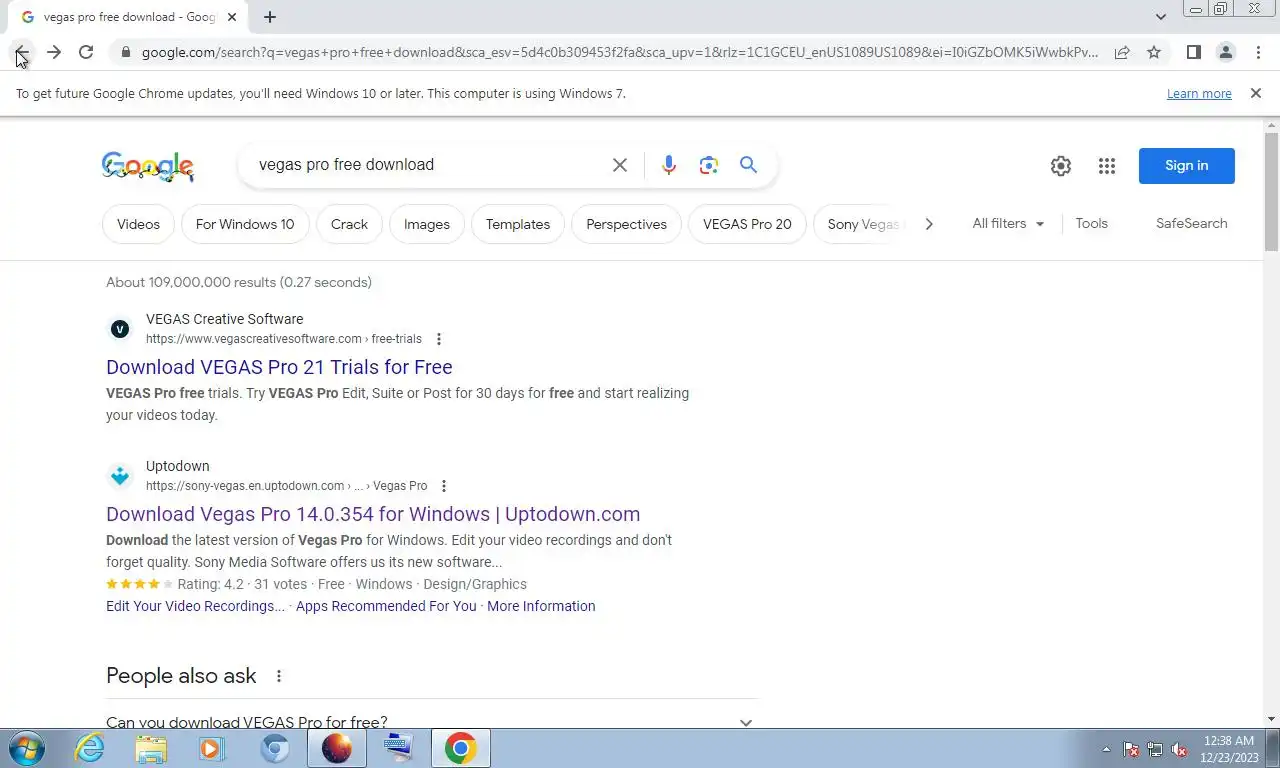Start a voice search with the microphone
Screen dimensions: 1280x768
tap(669, 165)
